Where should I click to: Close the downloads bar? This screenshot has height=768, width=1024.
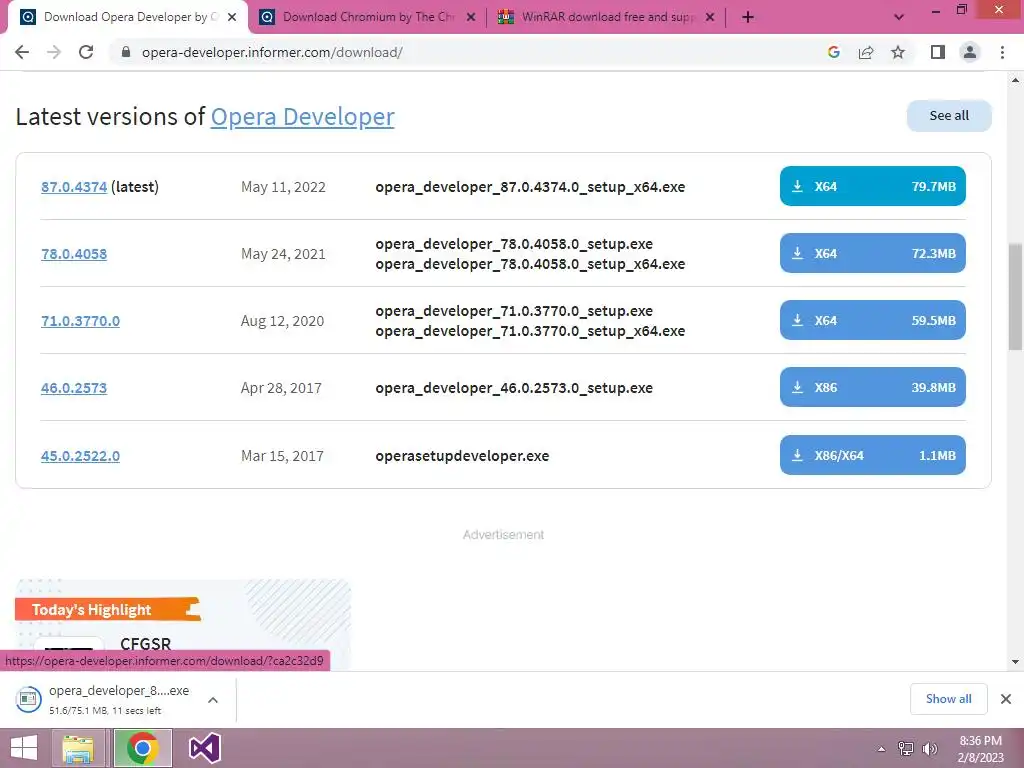pos(1006,699)
